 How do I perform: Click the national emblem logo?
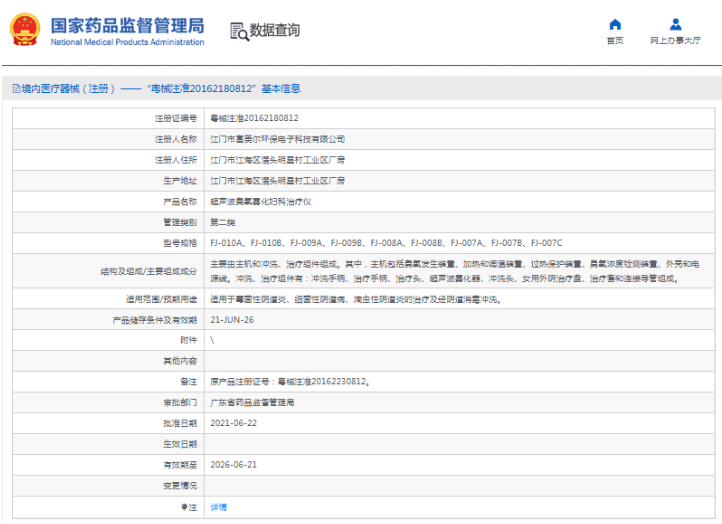coord(25,29)
